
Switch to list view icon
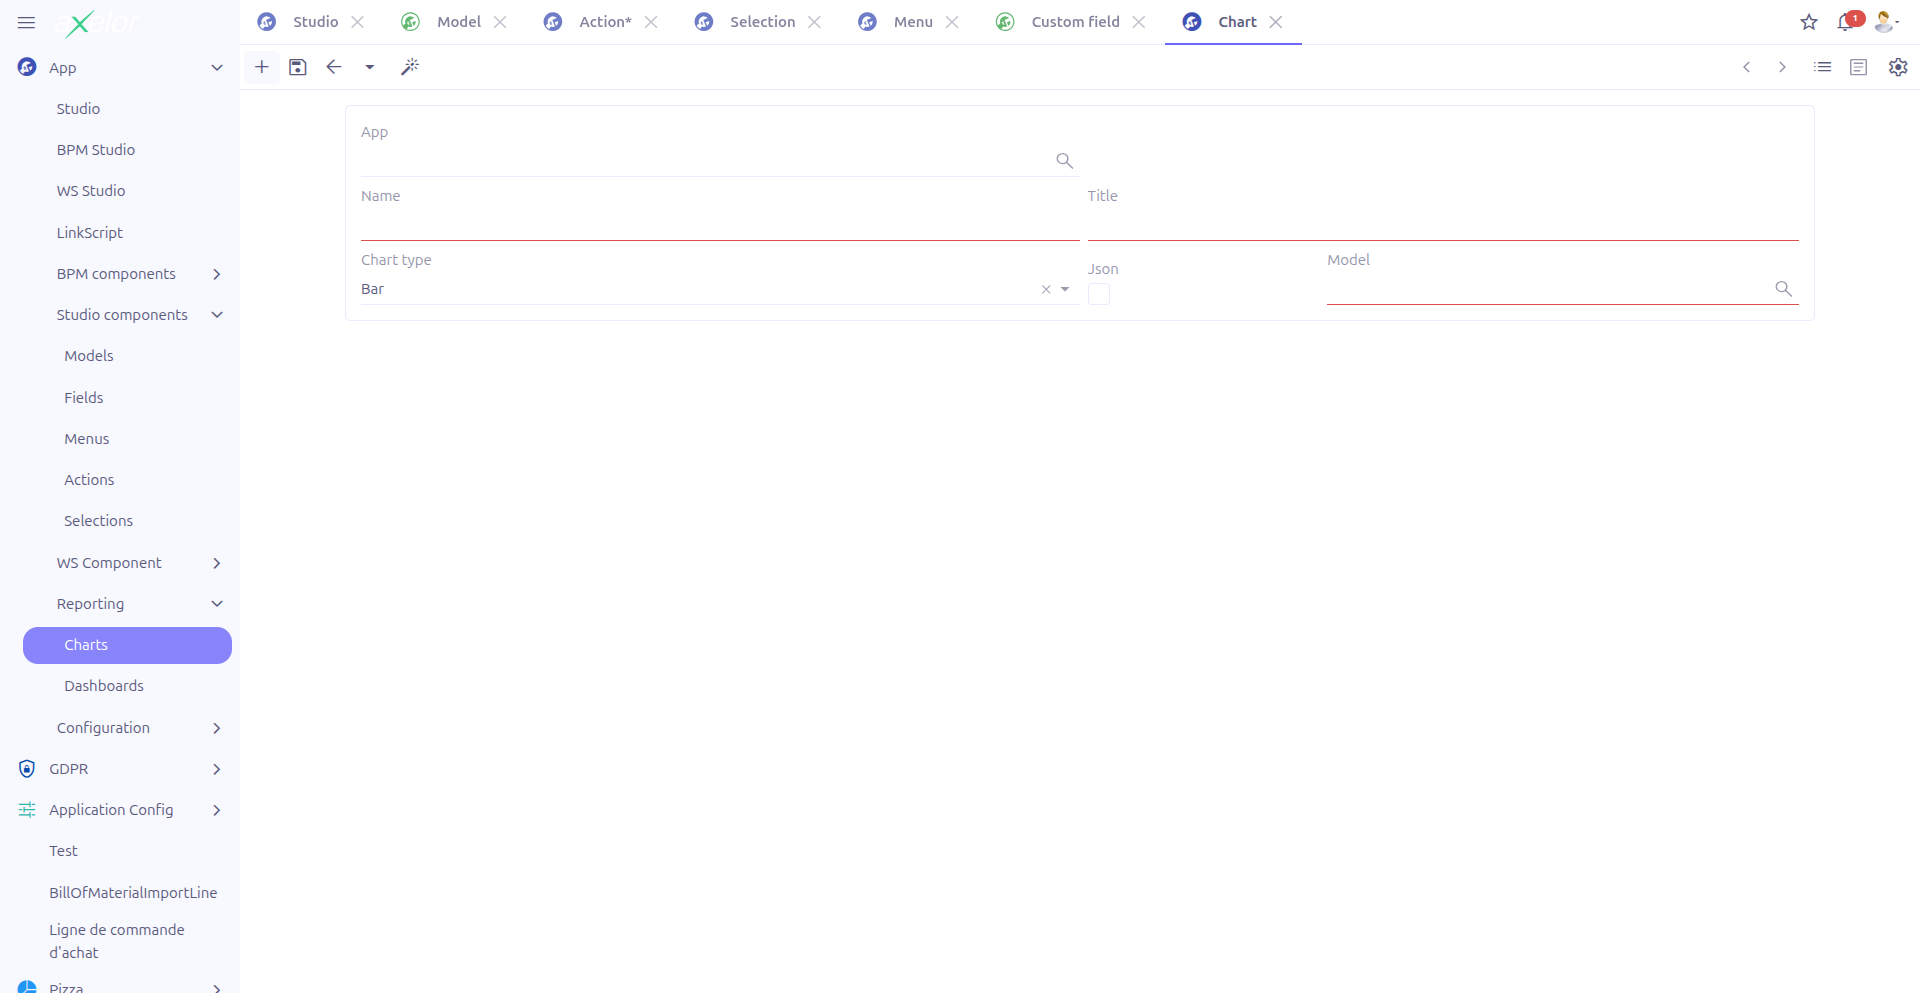click(1823, 67)
